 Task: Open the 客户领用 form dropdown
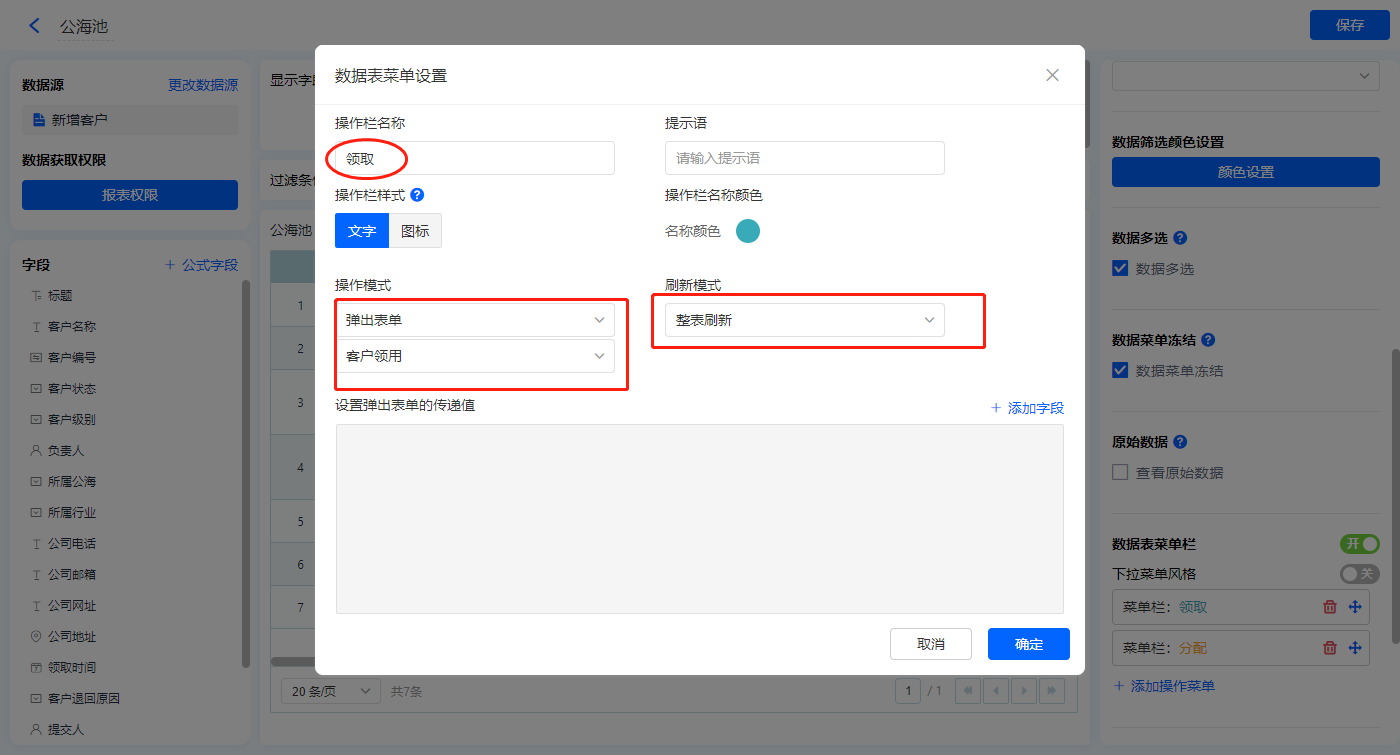point(475,356)
